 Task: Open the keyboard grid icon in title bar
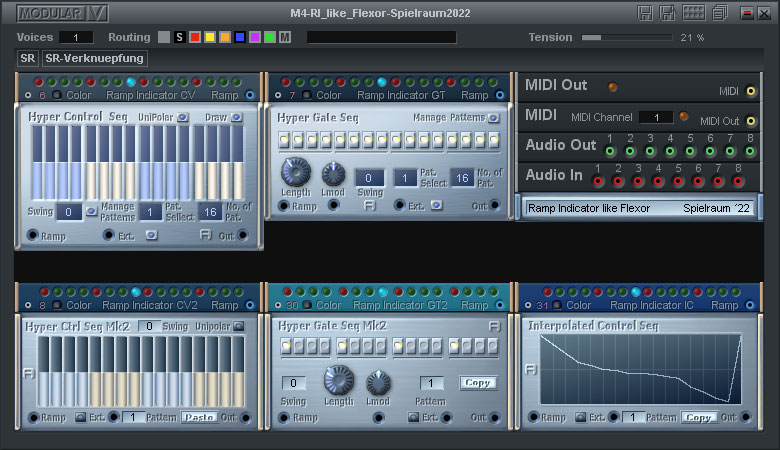pos(693,13)
